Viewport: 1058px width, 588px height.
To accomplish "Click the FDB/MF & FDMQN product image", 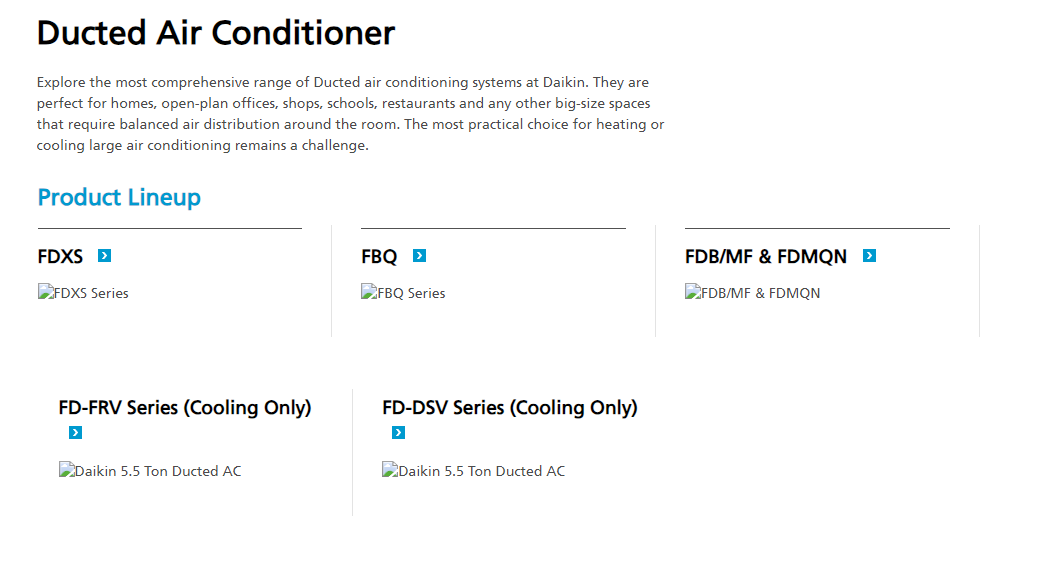I will pos(753,293).
